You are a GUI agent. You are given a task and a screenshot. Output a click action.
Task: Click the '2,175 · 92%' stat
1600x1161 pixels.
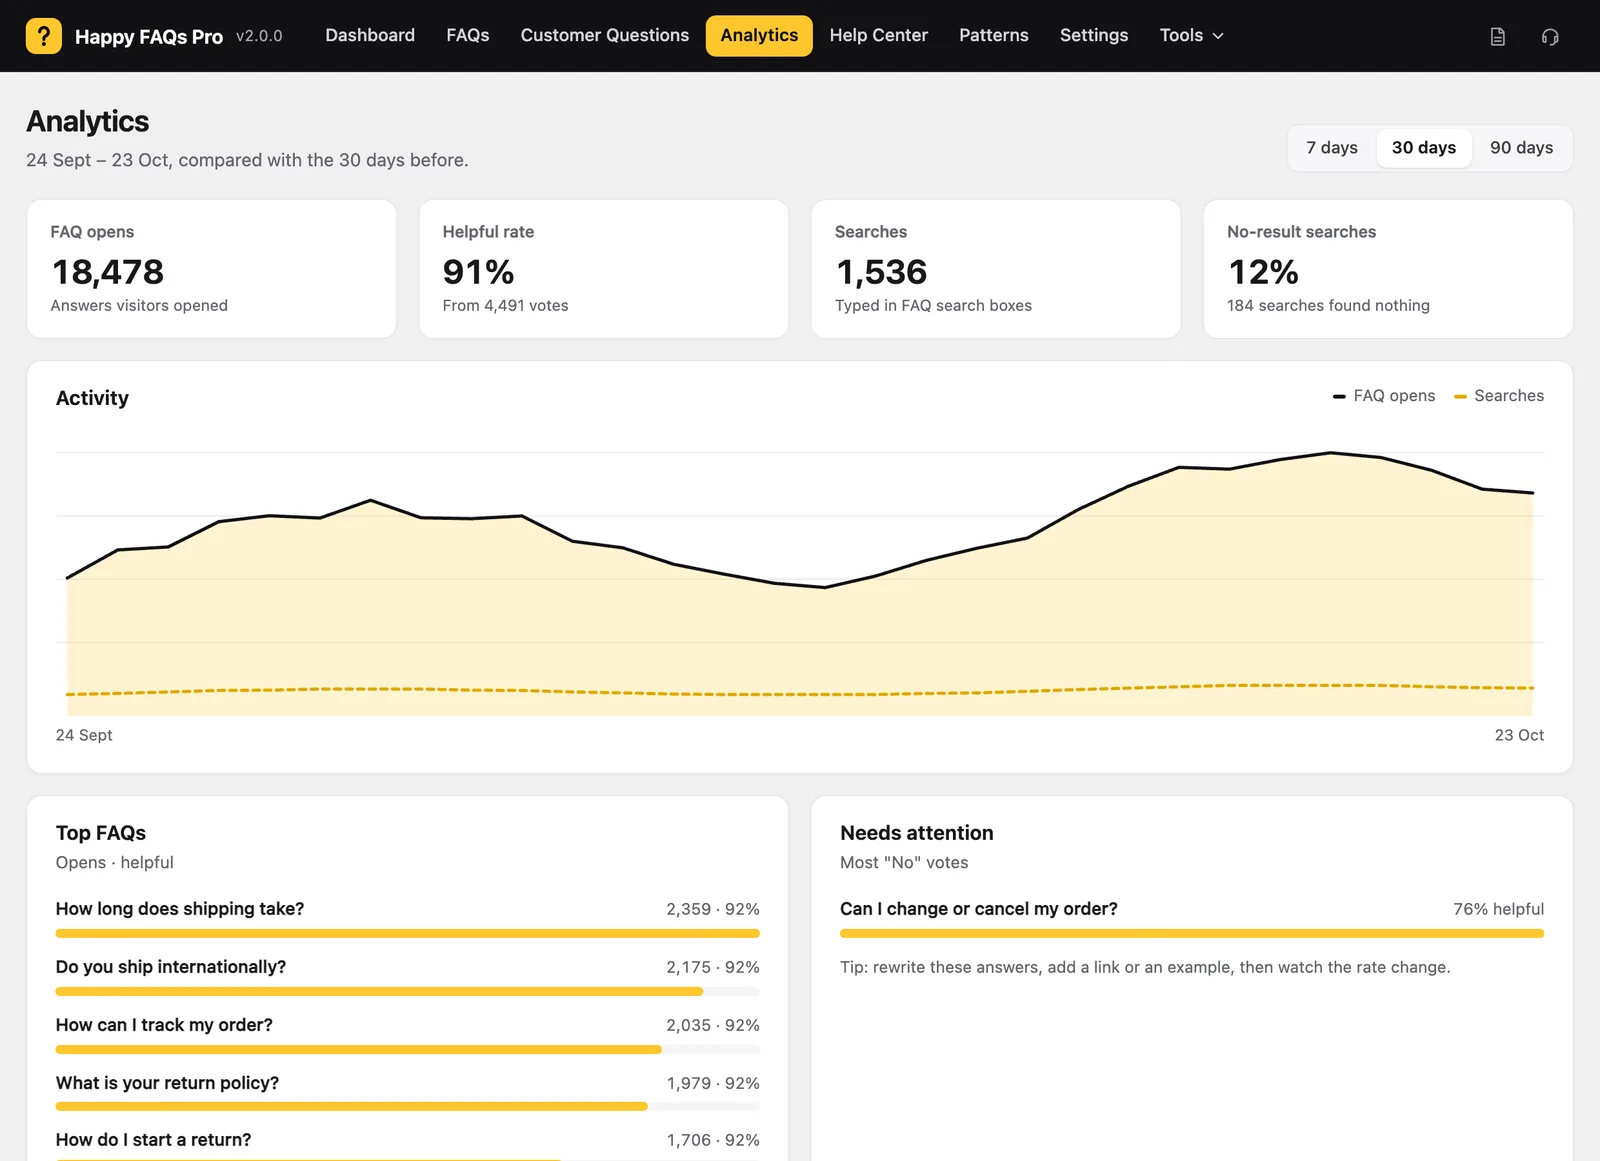click(x=713, y=967)
